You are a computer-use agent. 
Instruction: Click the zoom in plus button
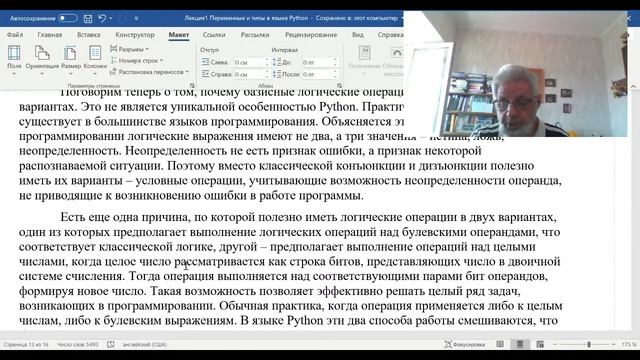pyautogui.click(x=613, y=344)
